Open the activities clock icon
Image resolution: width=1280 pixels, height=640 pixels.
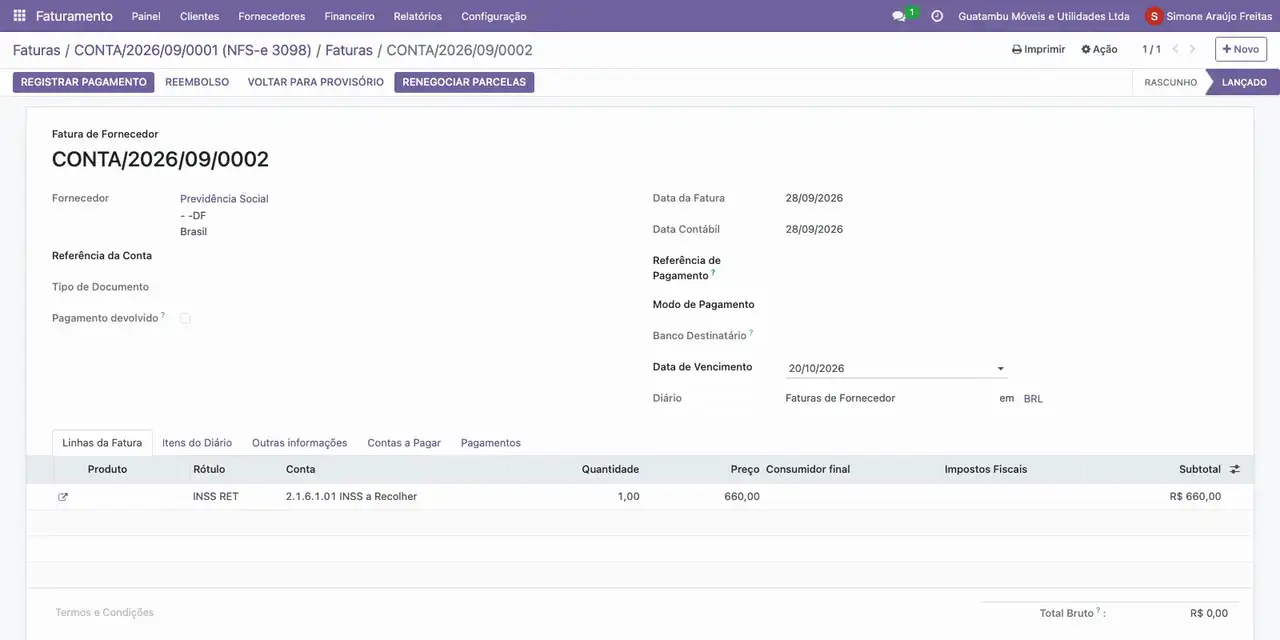pos(937,16)
